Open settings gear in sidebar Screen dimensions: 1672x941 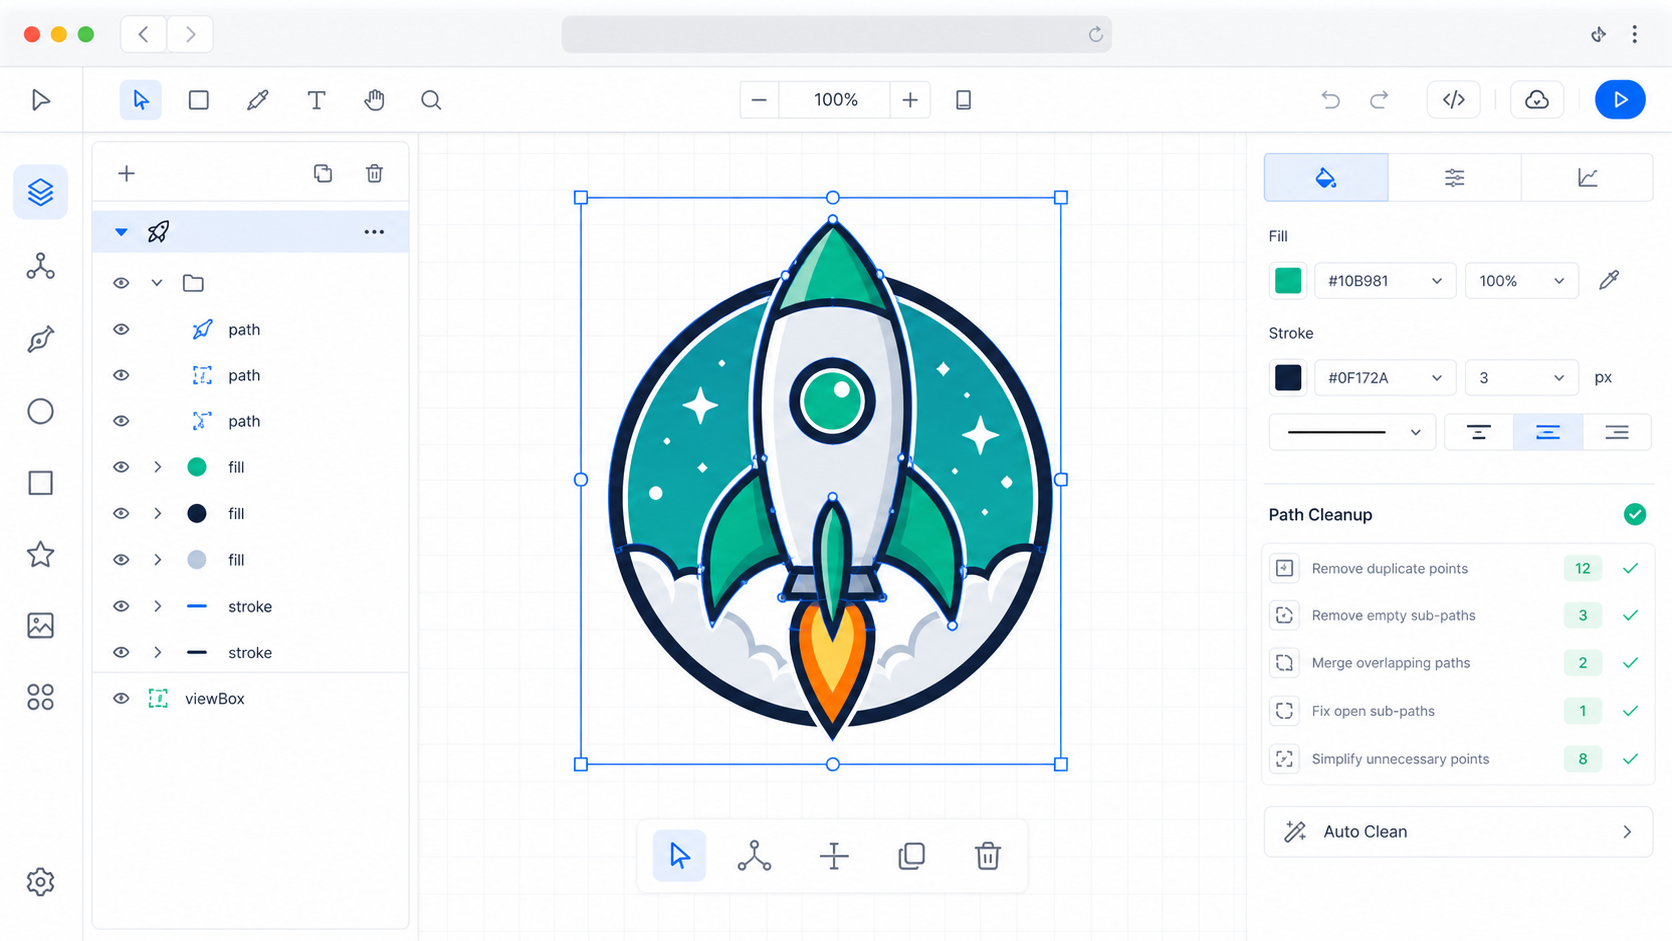(x=41, y=882)
